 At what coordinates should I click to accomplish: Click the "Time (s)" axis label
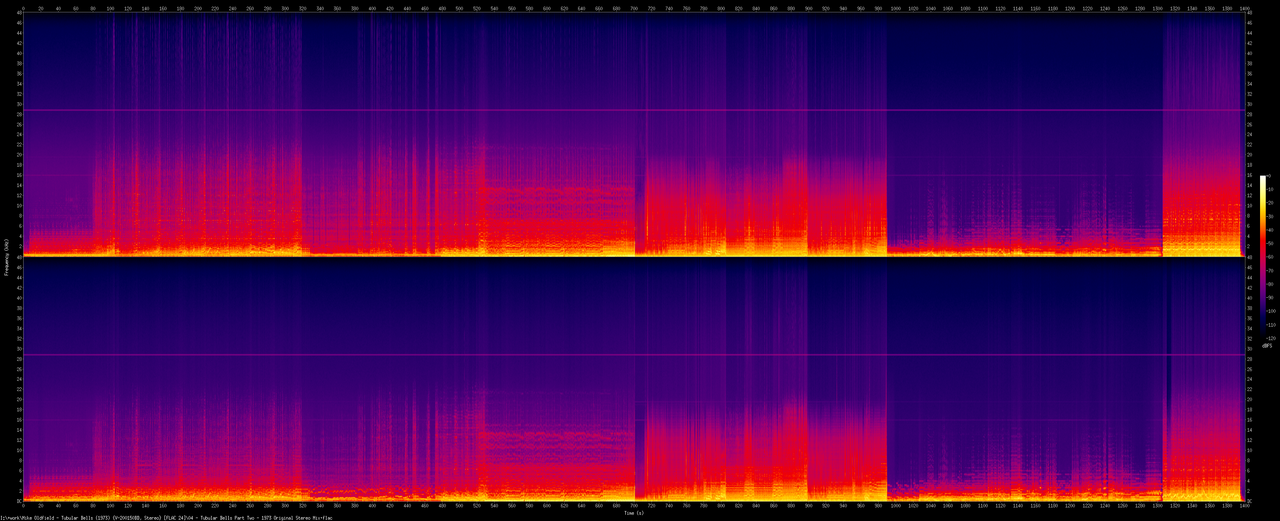tap(634, 512)
